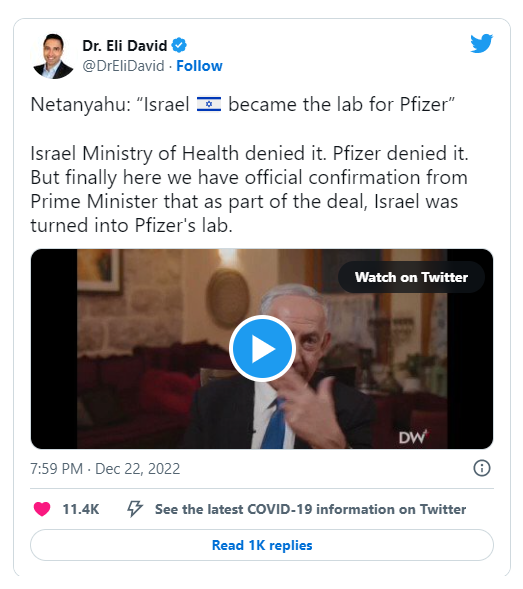Like the tweet with the heart icon
The width and height of the screenshot is (523, 589).
pyautogui.click(x=42, y=509)
